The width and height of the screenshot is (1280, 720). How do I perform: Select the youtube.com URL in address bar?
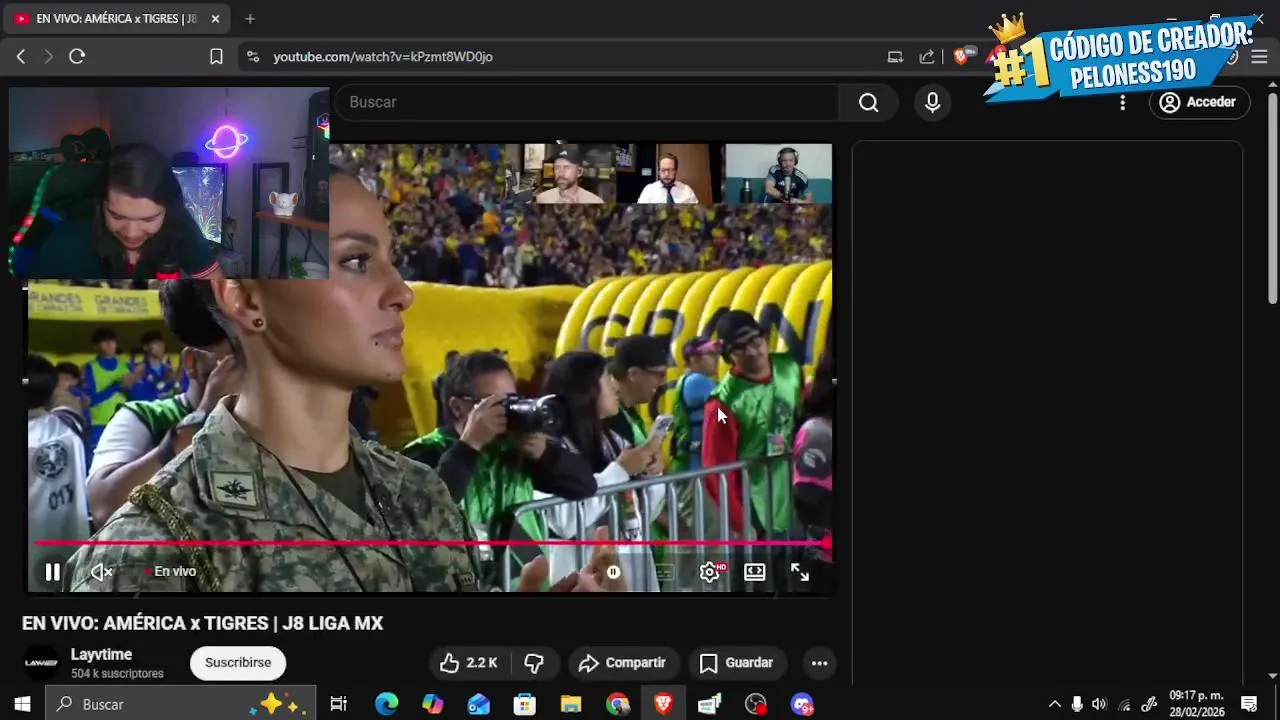point(383,57)
